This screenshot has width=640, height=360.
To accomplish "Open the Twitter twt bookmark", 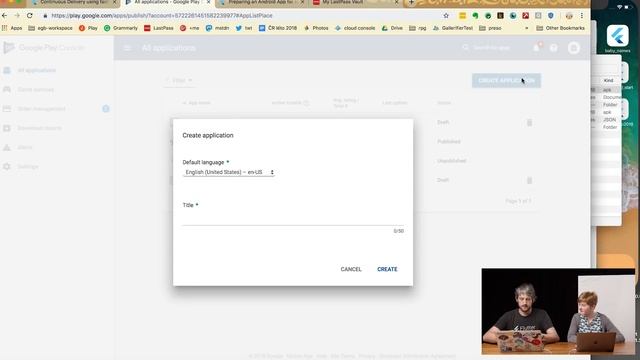I will coord(244,28).
